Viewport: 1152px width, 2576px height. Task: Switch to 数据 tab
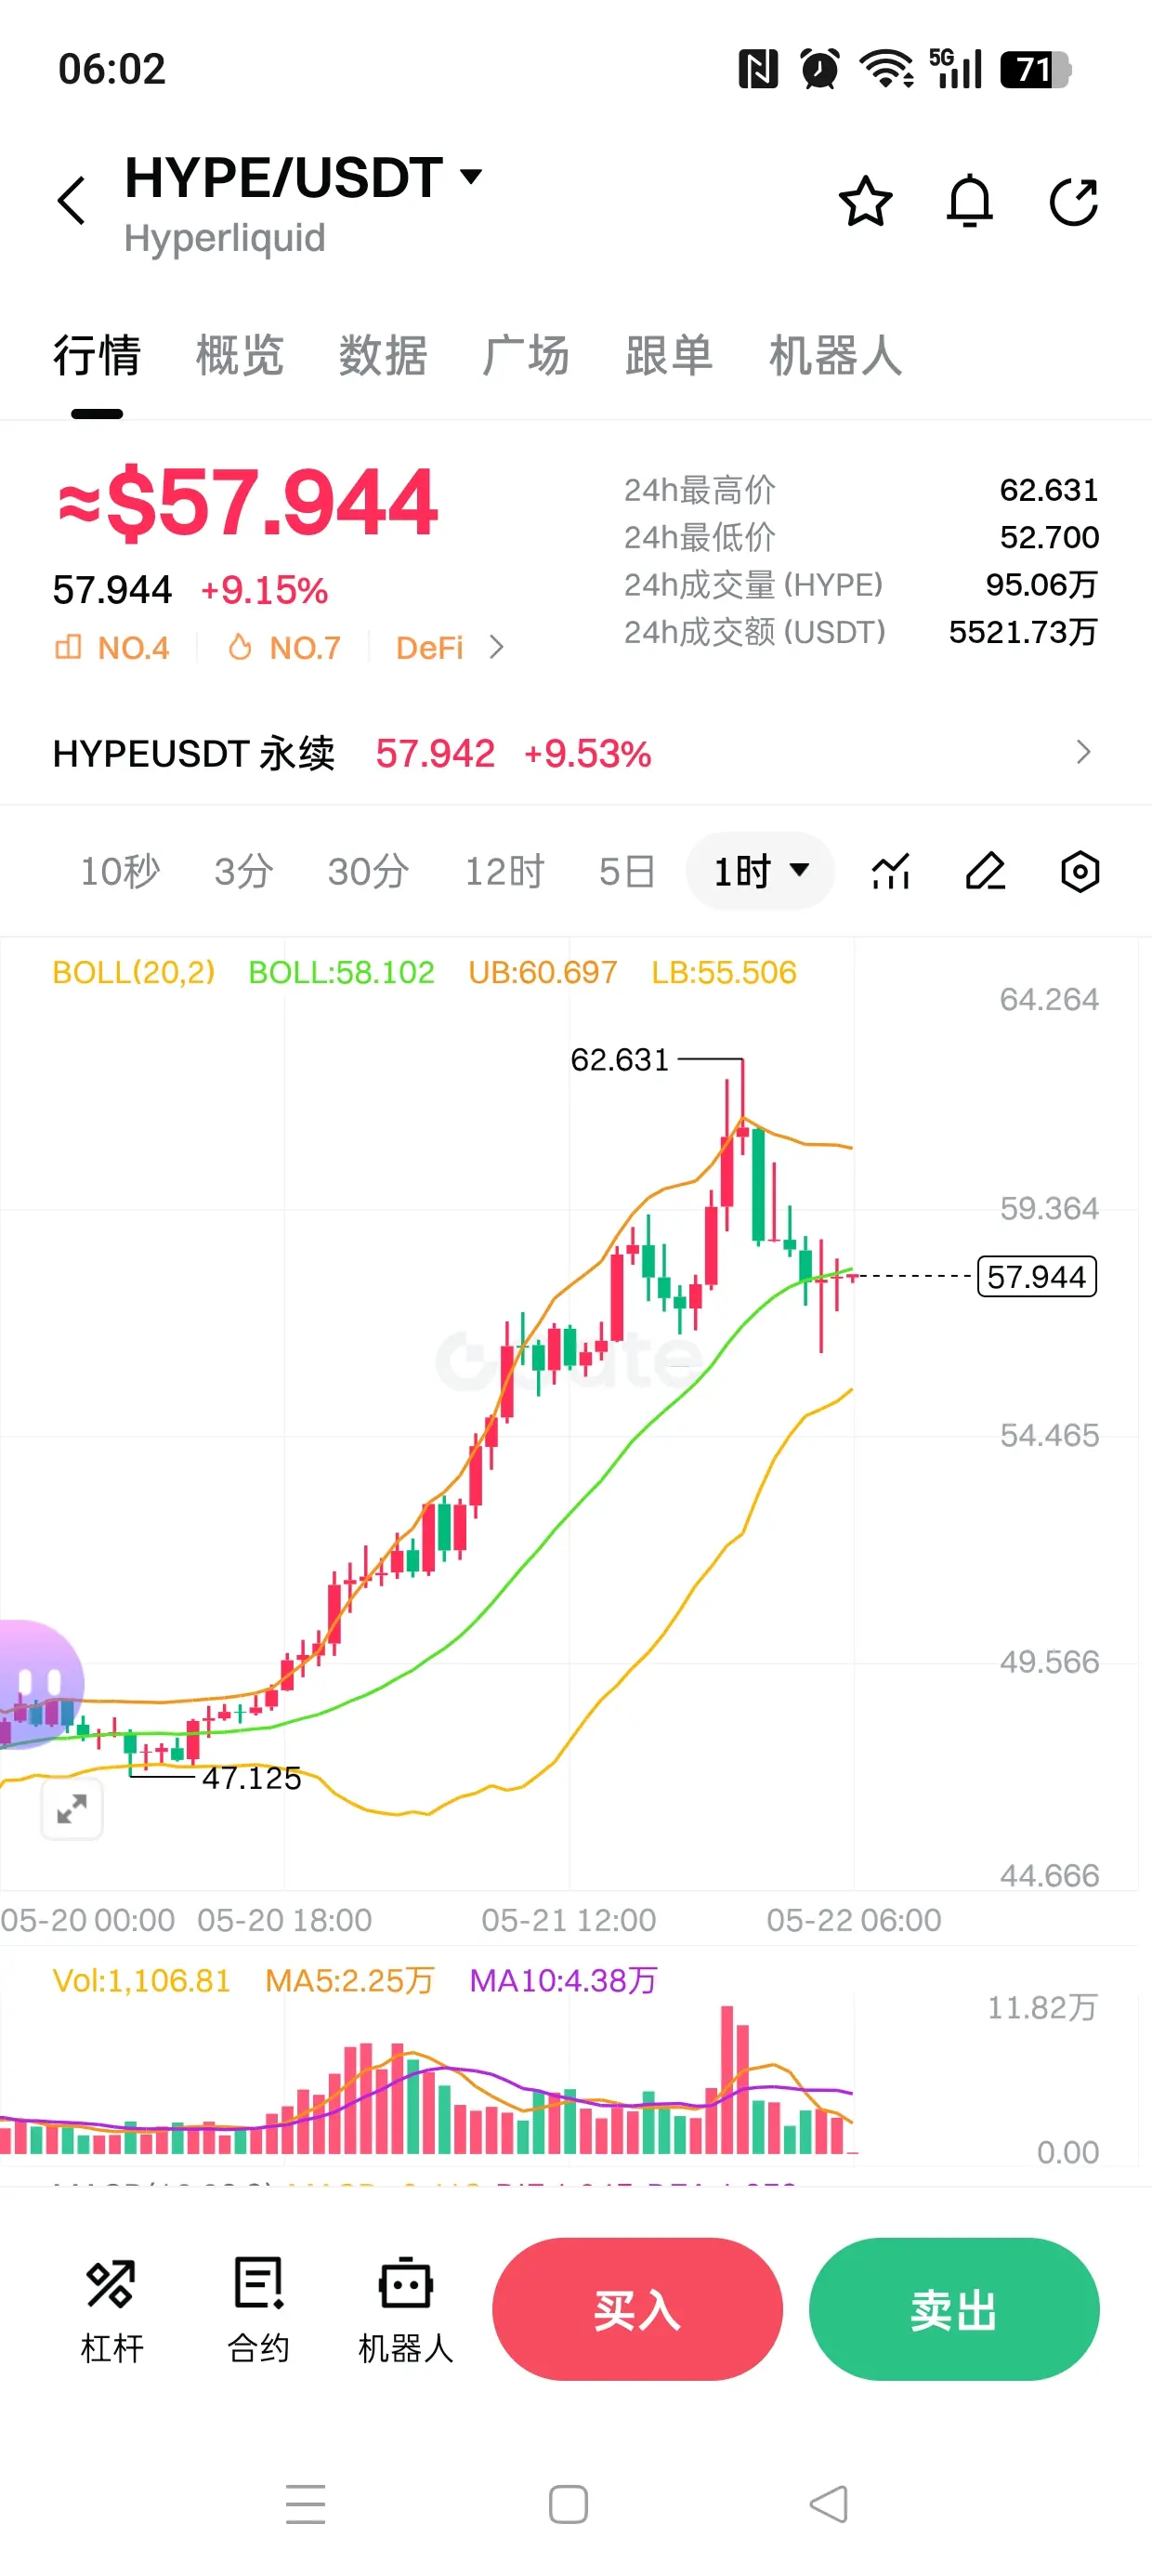383,356
